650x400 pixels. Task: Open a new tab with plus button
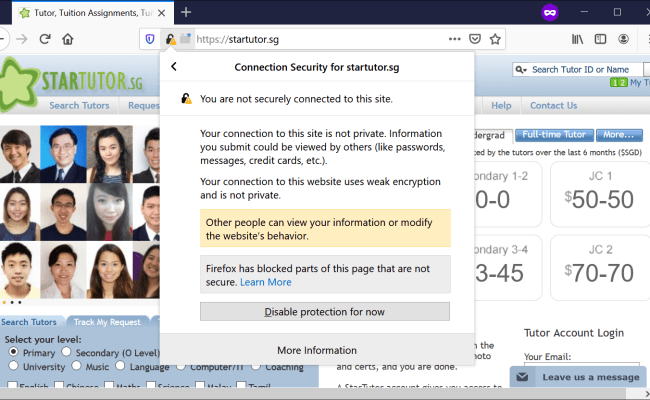(x=186, y=12)
